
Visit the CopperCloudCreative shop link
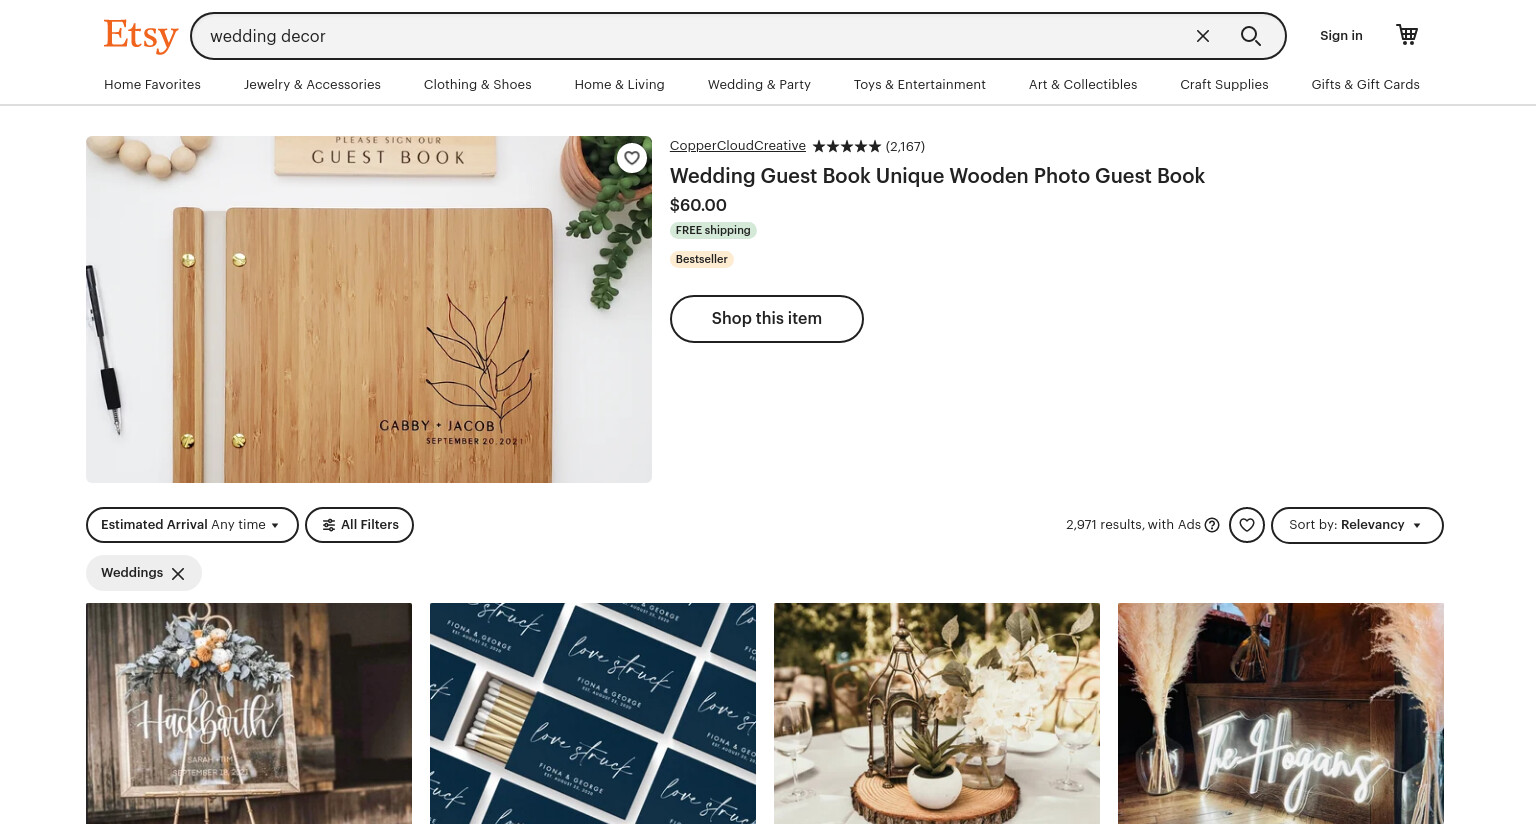point(738,146)
